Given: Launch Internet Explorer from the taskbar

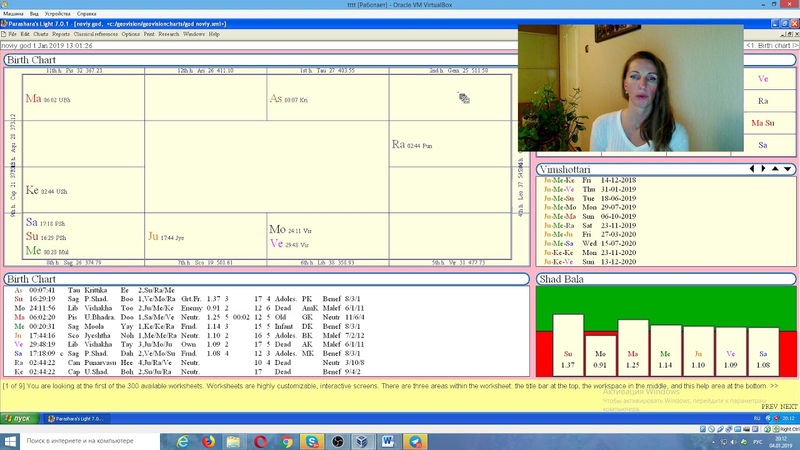Looking at the screenshot, I should (x=182, y=441).
